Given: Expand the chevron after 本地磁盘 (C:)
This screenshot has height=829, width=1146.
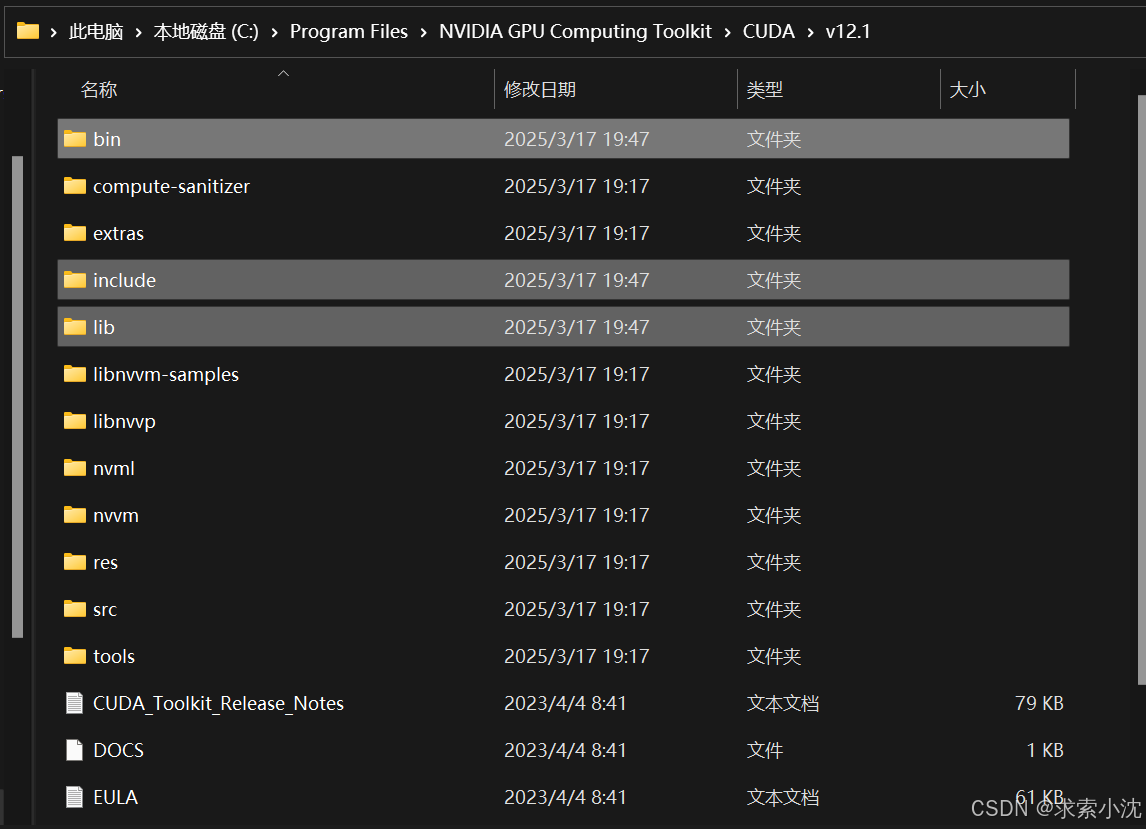Looking at the screenshot, I should 274,32.
